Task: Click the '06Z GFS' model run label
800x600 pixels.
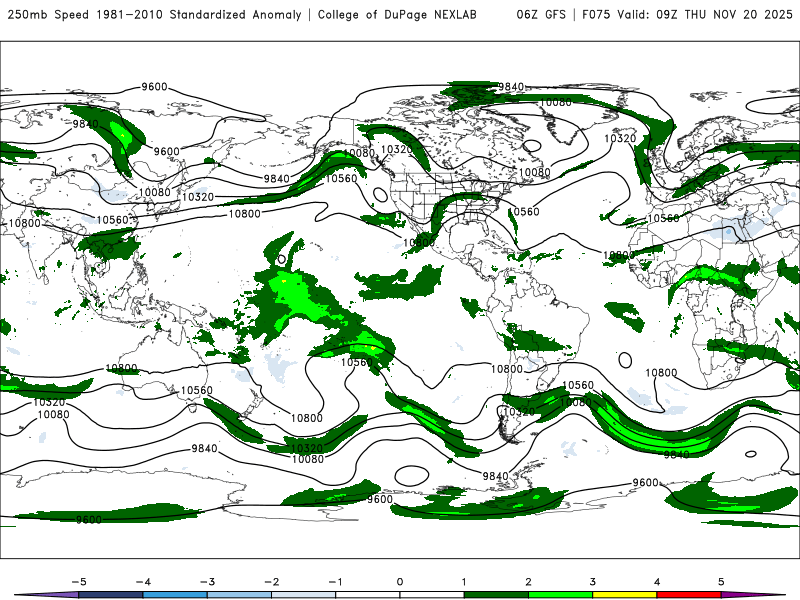Action: 541,14
